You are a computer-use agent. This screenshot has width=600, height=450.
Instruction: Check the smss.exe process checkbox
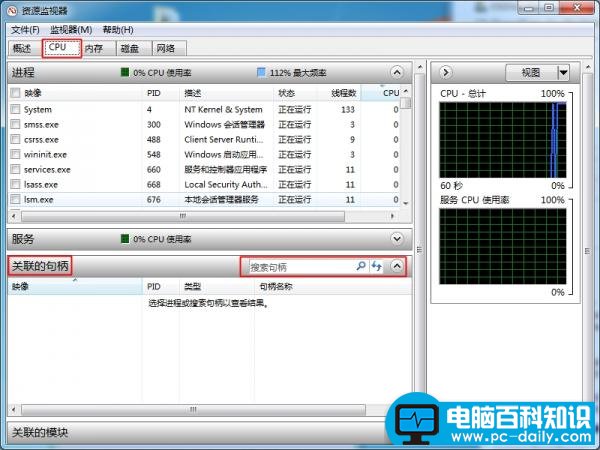coord(15,124)
